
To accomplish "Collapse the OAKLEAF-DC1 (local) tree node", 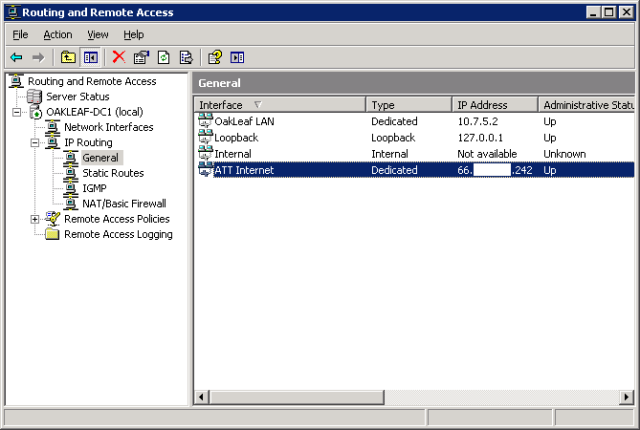I will (17, 112).
